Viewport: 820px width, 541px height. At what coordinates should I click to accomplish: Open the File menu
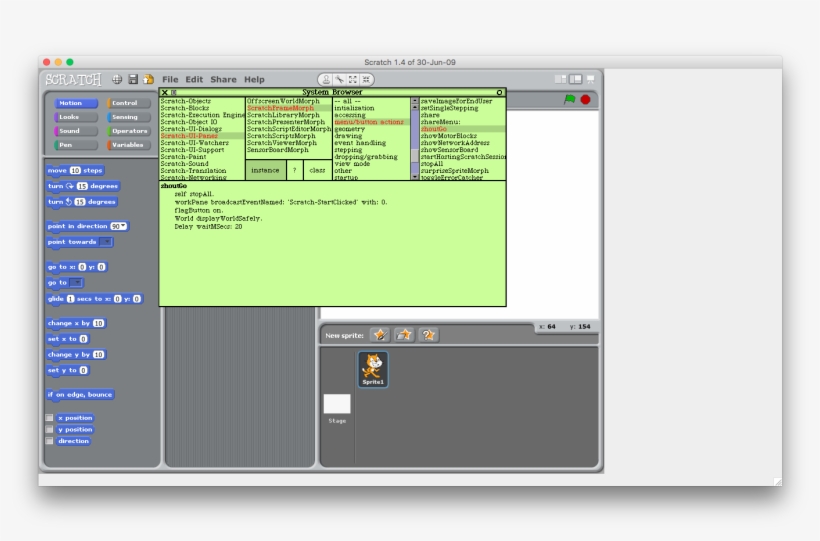pos(170,80)
